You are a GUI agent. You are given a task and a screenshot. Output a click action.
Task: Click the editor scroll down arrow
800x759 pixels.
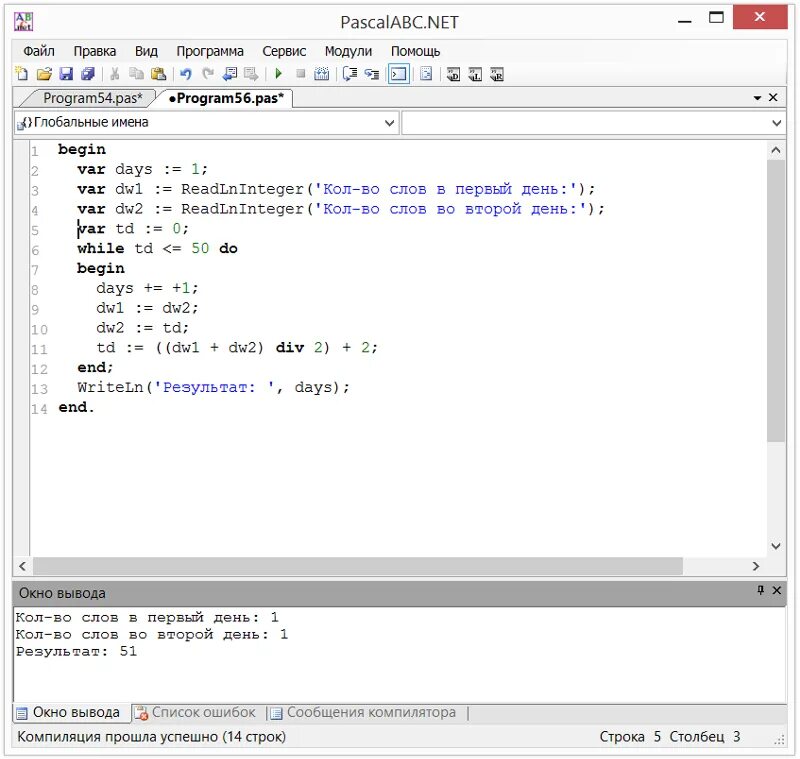point(776,546)
